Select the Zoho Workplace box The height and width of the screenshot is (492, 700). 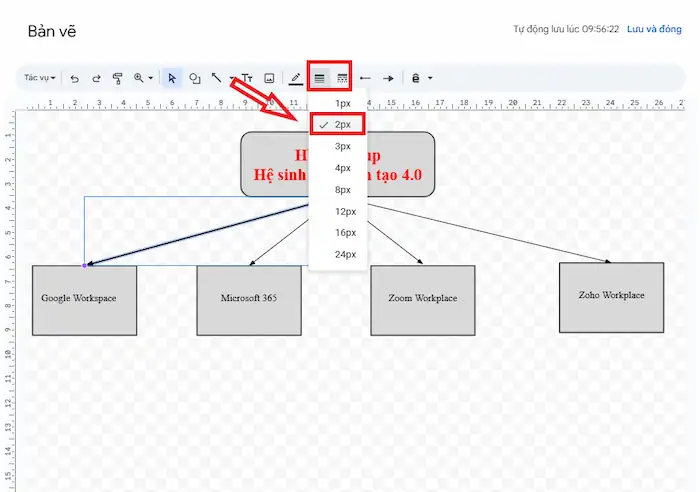tap(612, 297)
